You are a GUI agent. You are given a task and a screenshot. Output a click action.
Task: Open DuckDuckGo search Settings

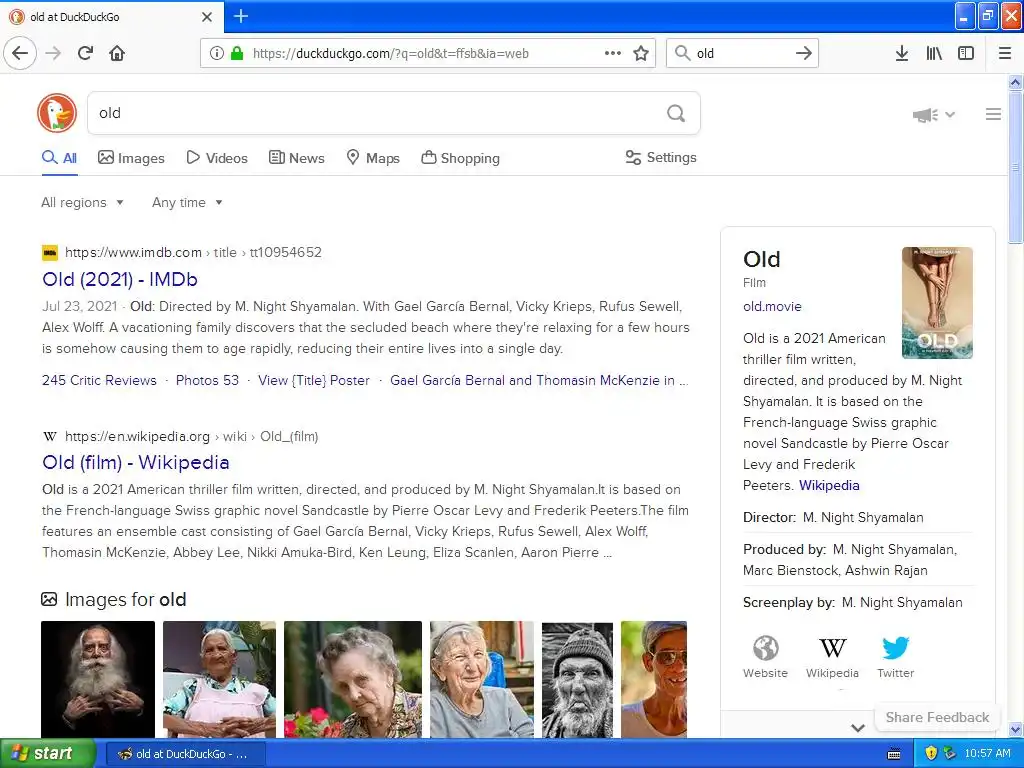pyautogui.click(x=661, y=157)
